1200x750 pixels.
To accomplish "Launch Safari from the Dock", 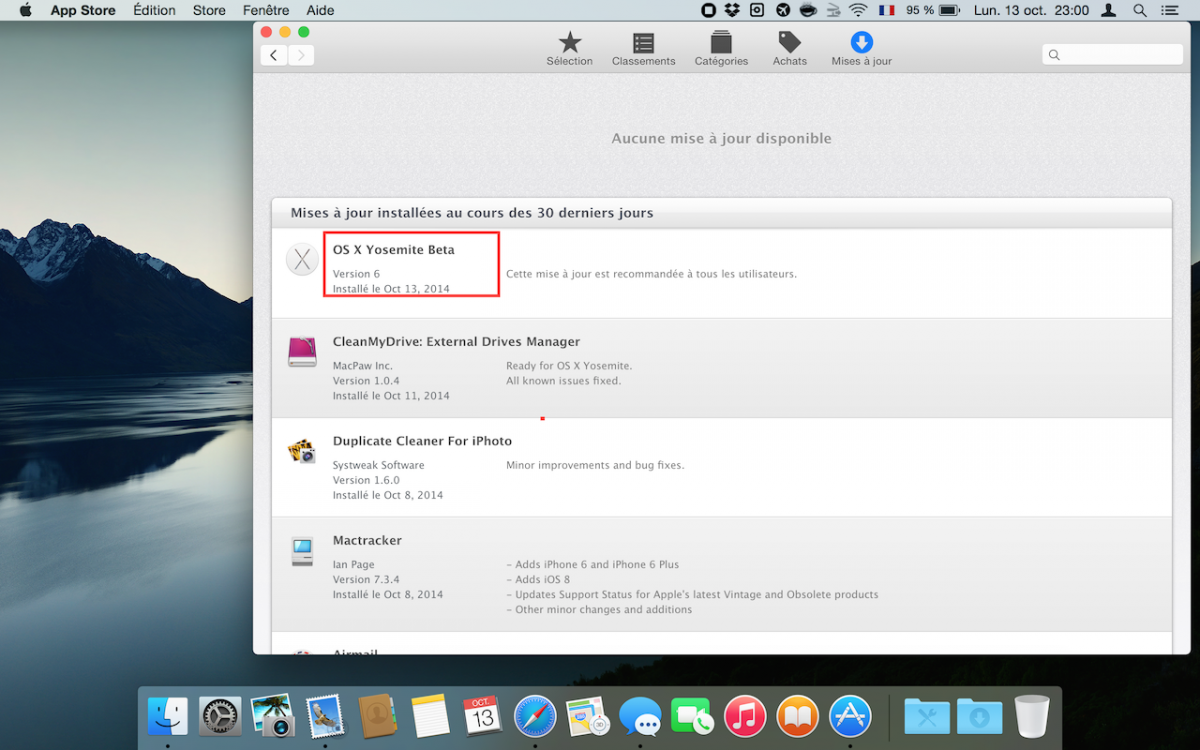I will click(x=535, y=716).
